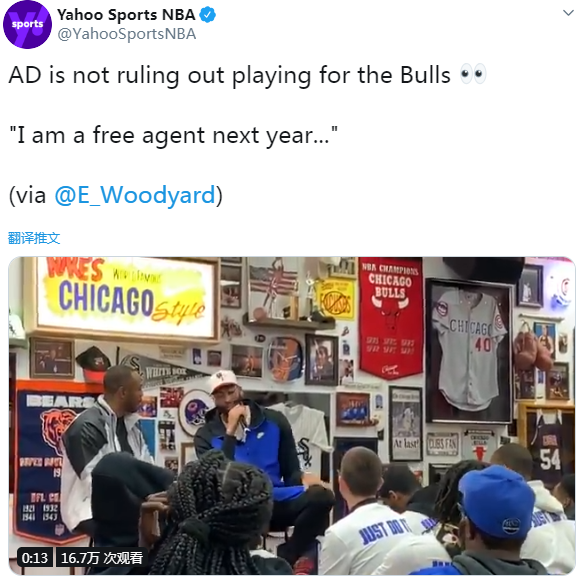Click the "Just Do It" white shirt

click(378, 539)
